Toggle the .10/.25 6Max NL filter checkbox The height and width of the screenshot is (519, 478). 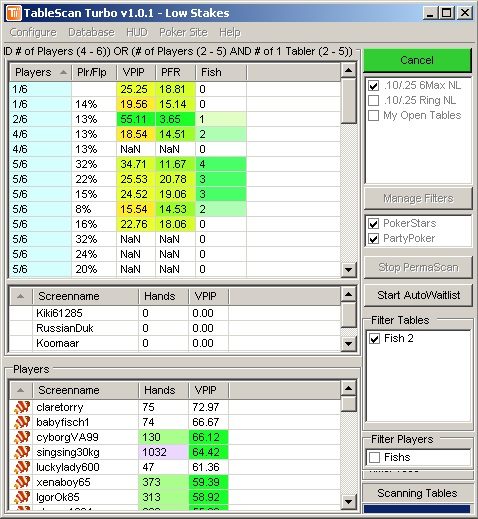tap(374, 86)
